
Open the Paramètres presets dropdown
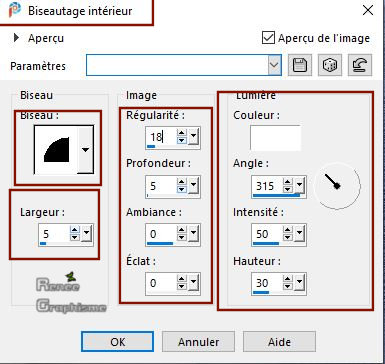point(274,65)
